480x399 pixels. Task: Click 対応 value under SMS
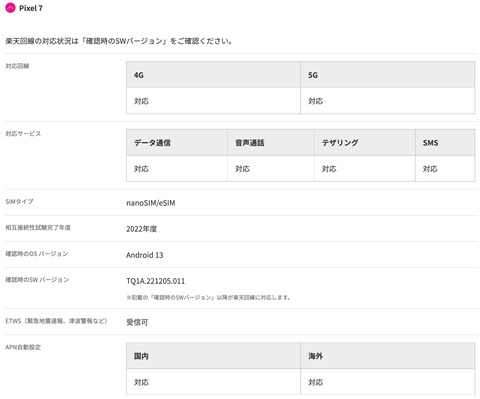click(x=430, y=169)
